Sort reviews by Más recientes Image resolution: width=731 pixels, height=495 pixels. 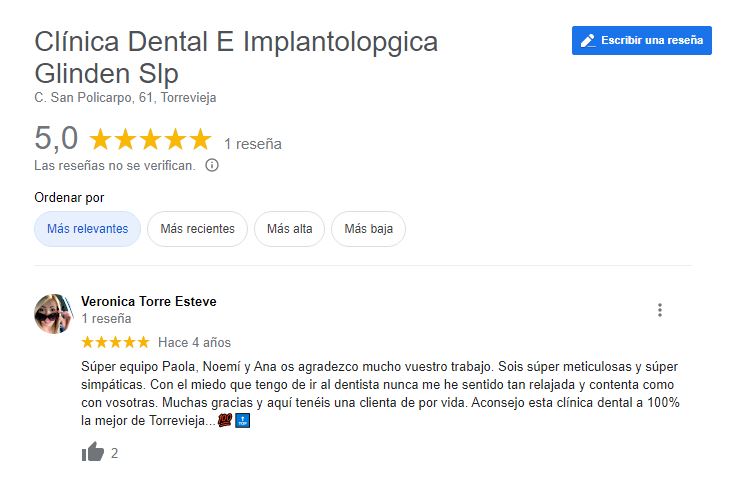click(197, 229)
